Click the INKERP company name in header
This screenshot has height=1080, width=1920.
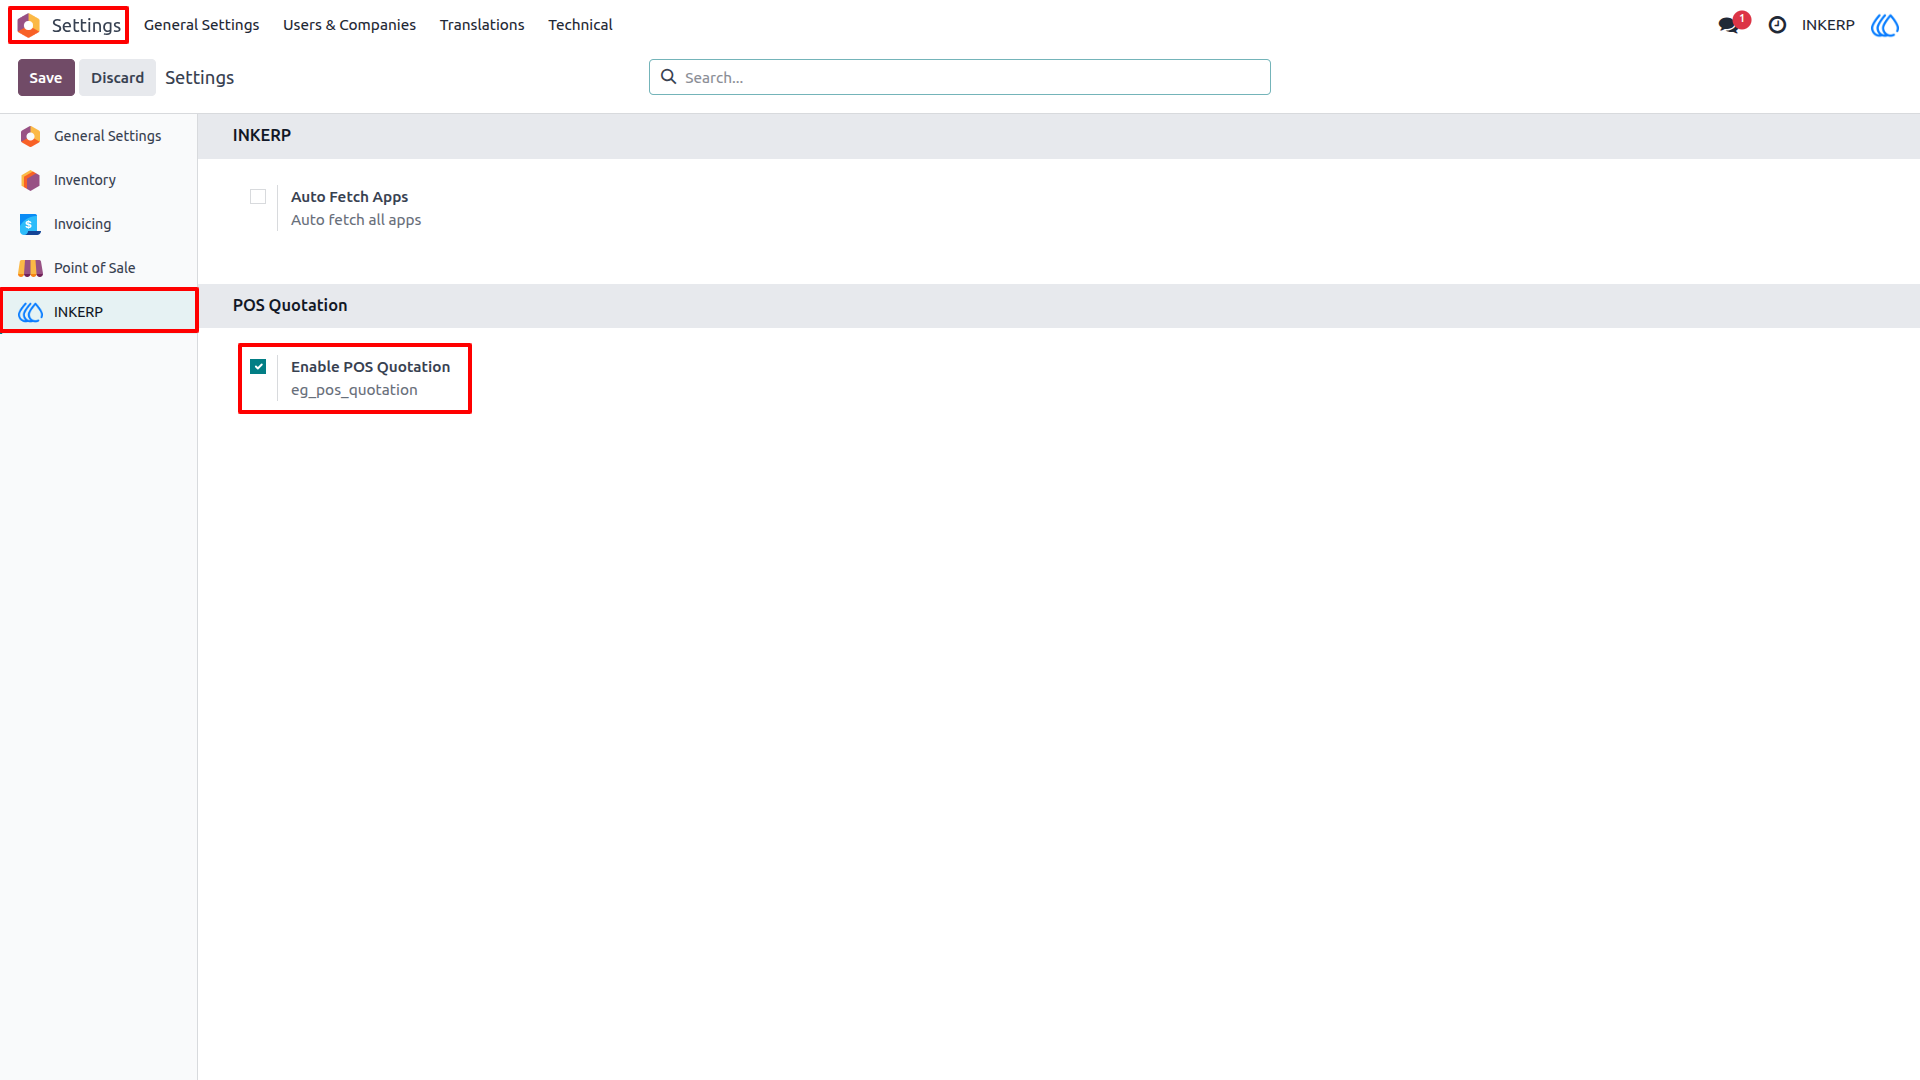point(1828,25)
